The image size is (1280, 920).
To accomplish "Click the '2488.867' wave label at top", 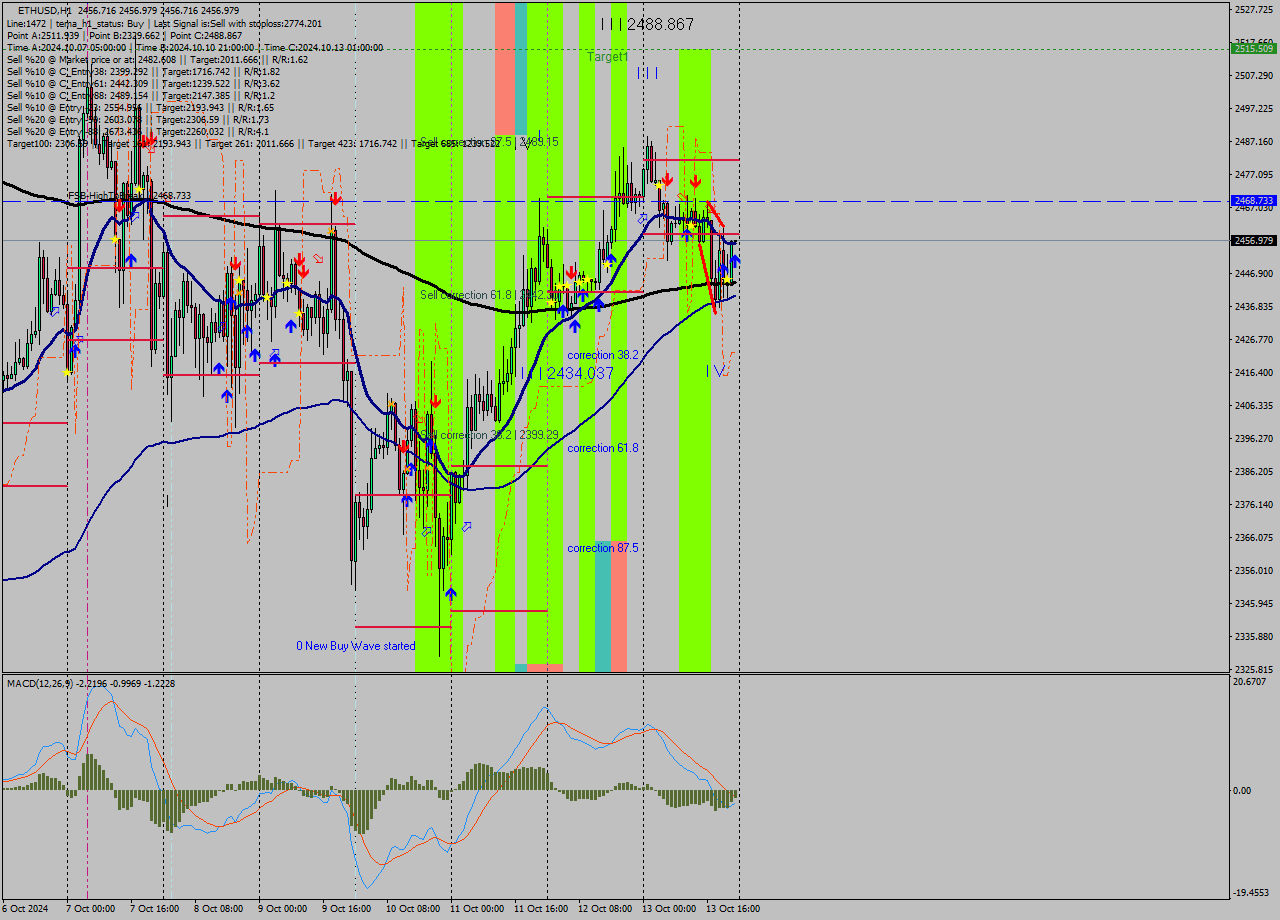I will tap(647, 24).
